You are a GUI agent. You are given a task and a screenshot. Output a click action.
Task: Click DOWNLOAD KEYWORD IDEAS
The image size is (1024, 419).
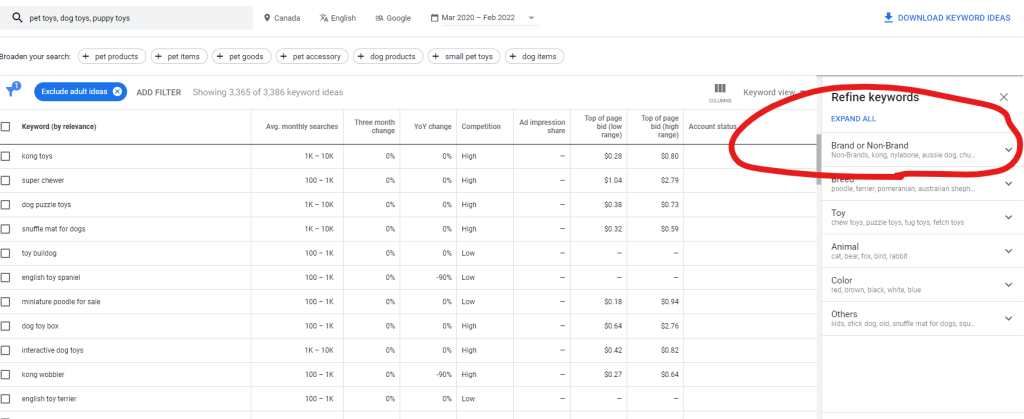pos(947,18)
